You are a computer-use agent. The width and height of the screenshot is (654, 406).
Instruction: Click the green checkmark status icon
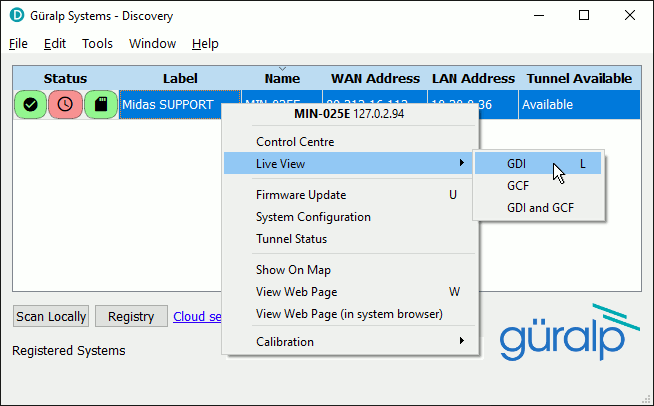click(x=30, y=104)
